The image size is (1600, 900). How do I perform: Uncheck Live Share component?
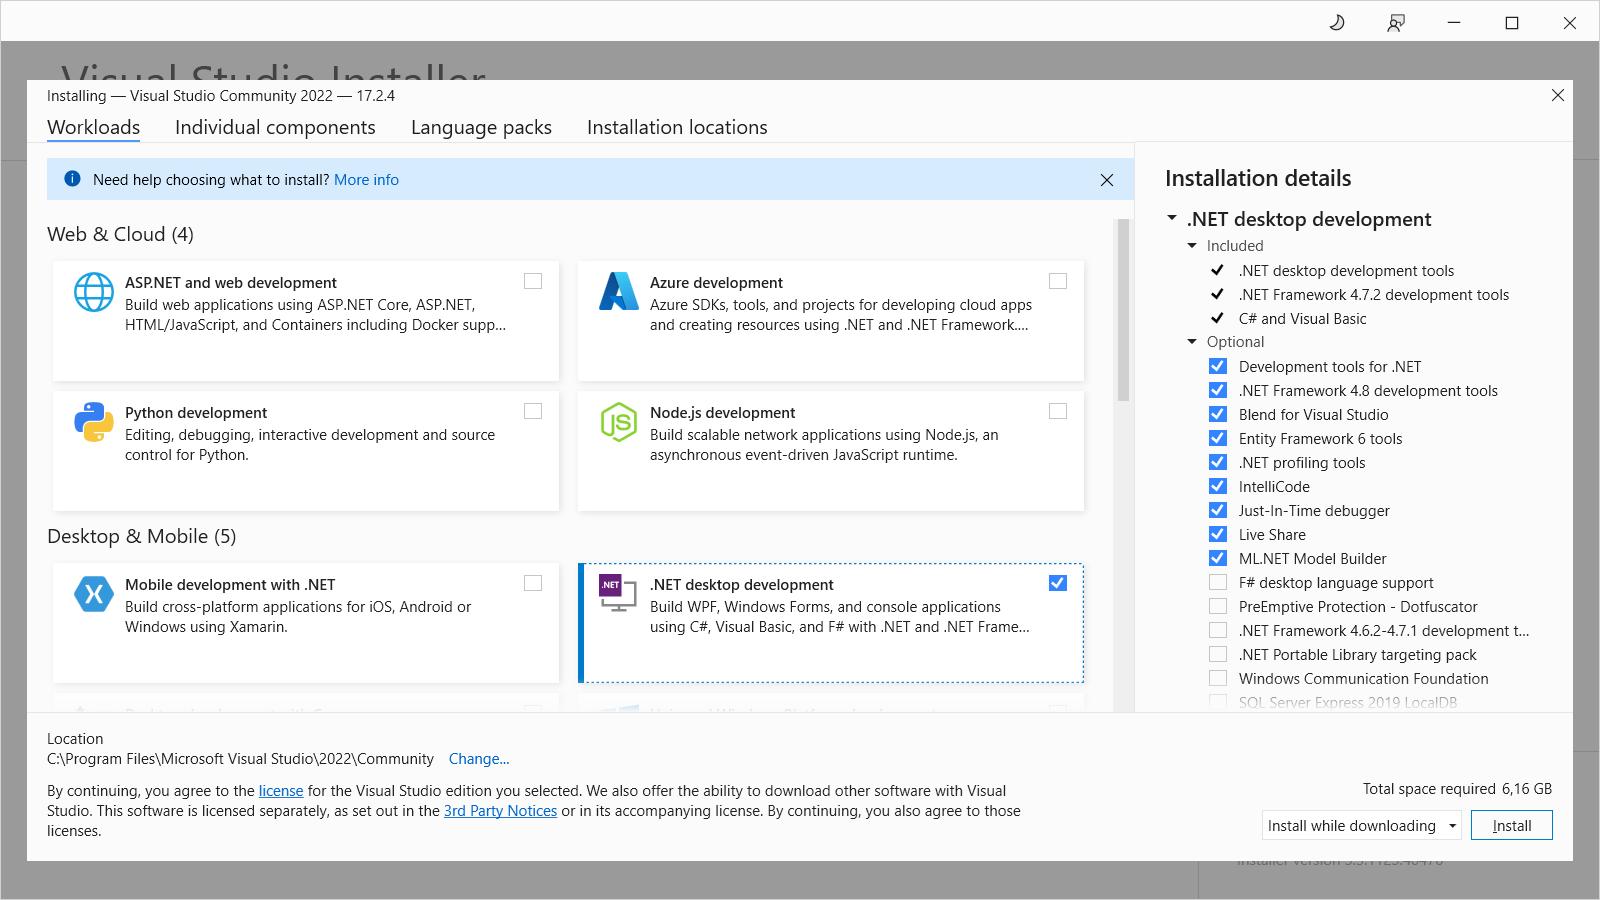click(x=1218, y=534)
